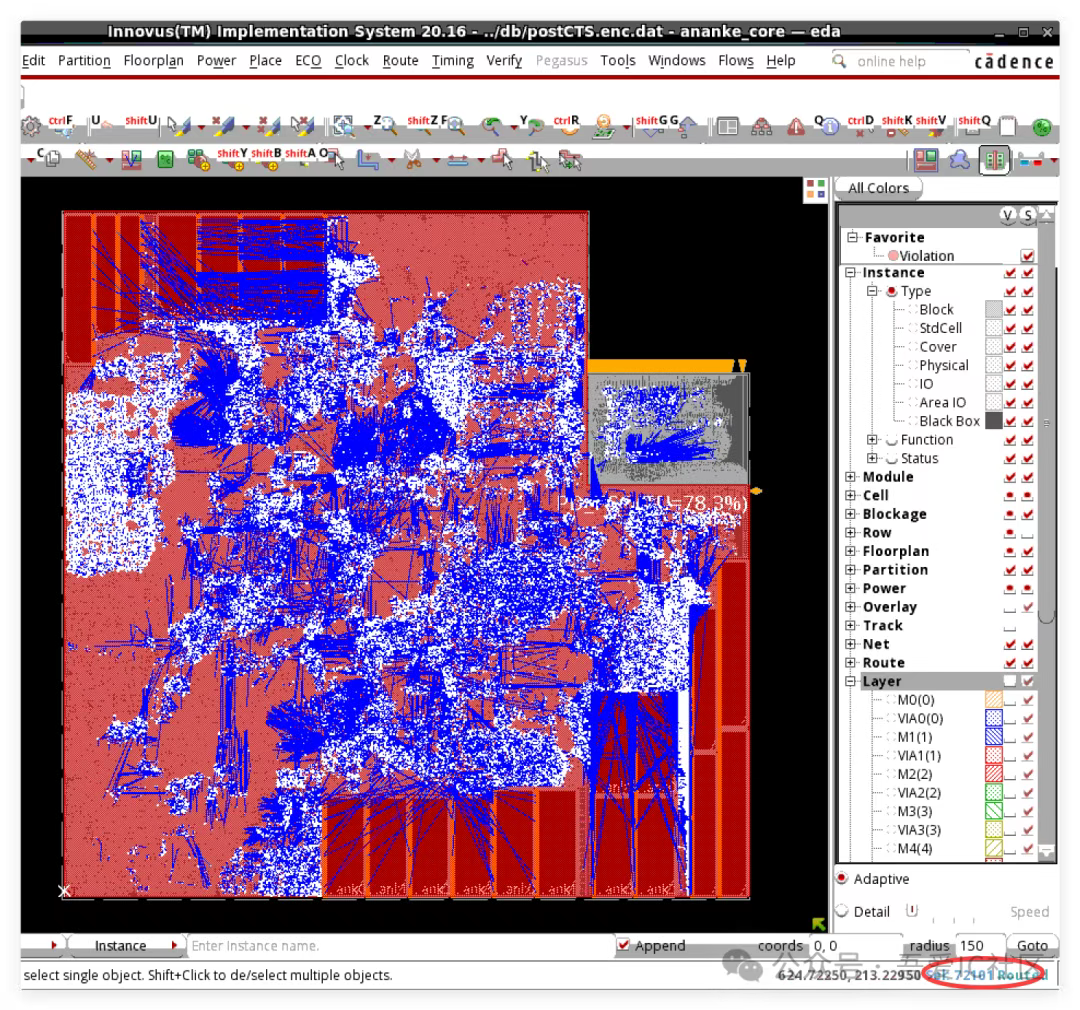Click the Redraw (Ctrl R) icon

pos(568,125)
